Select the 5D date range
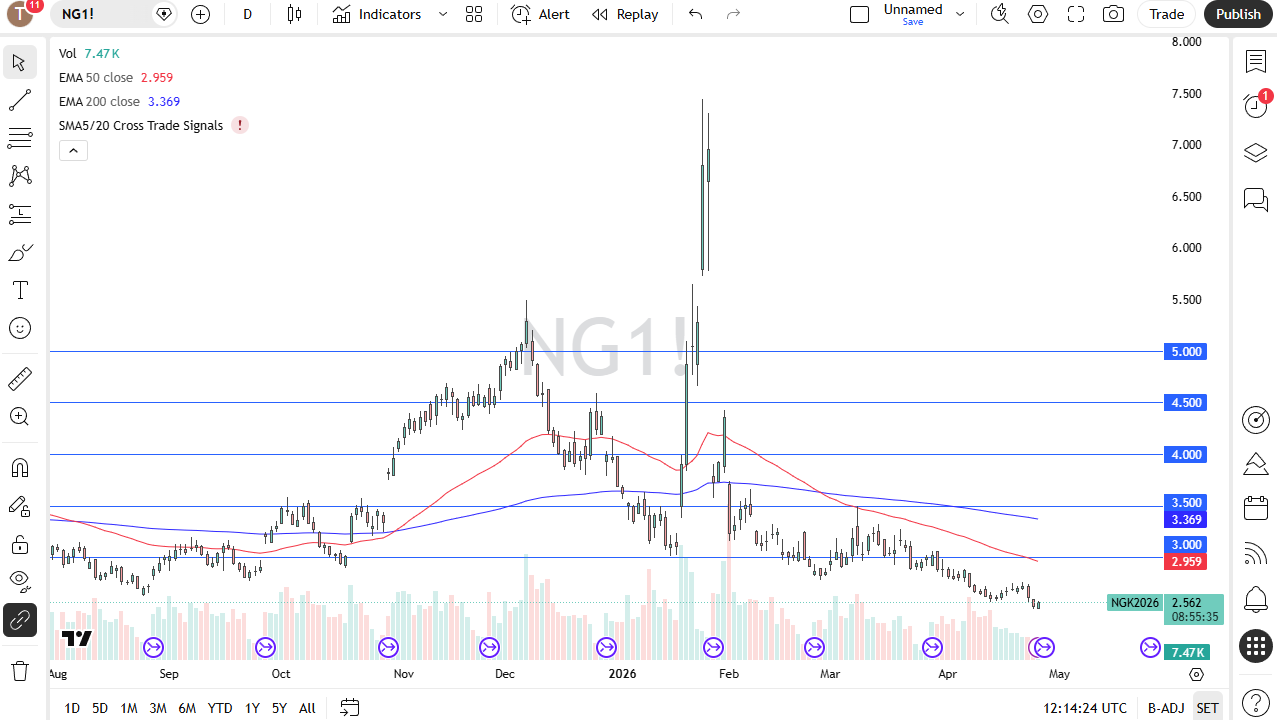The image size is (1277, 720). (100, 708)
